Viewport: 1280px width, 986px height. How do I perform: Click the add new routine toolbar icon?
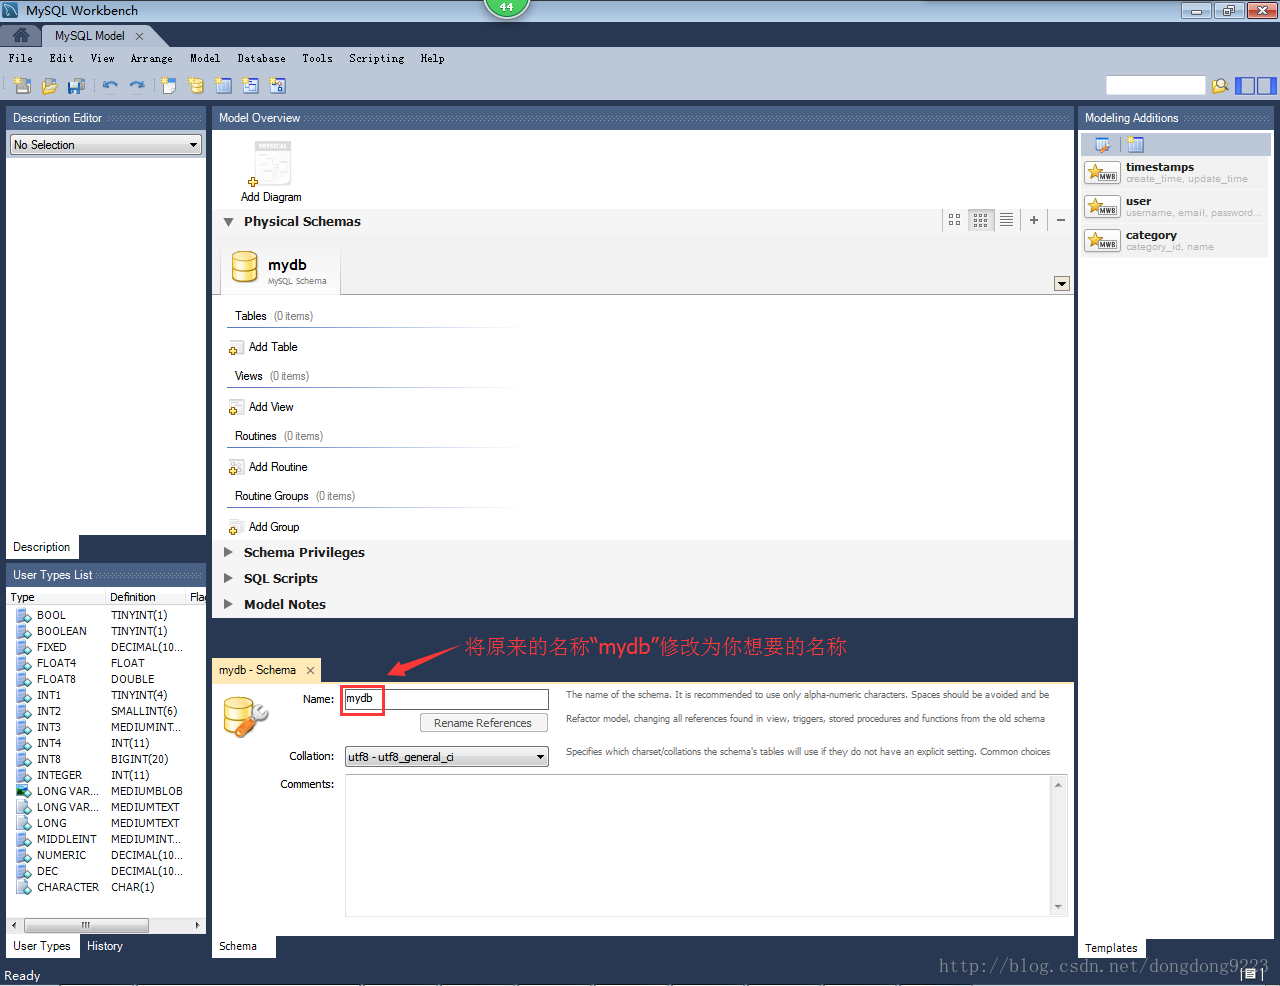pos(277,86)
